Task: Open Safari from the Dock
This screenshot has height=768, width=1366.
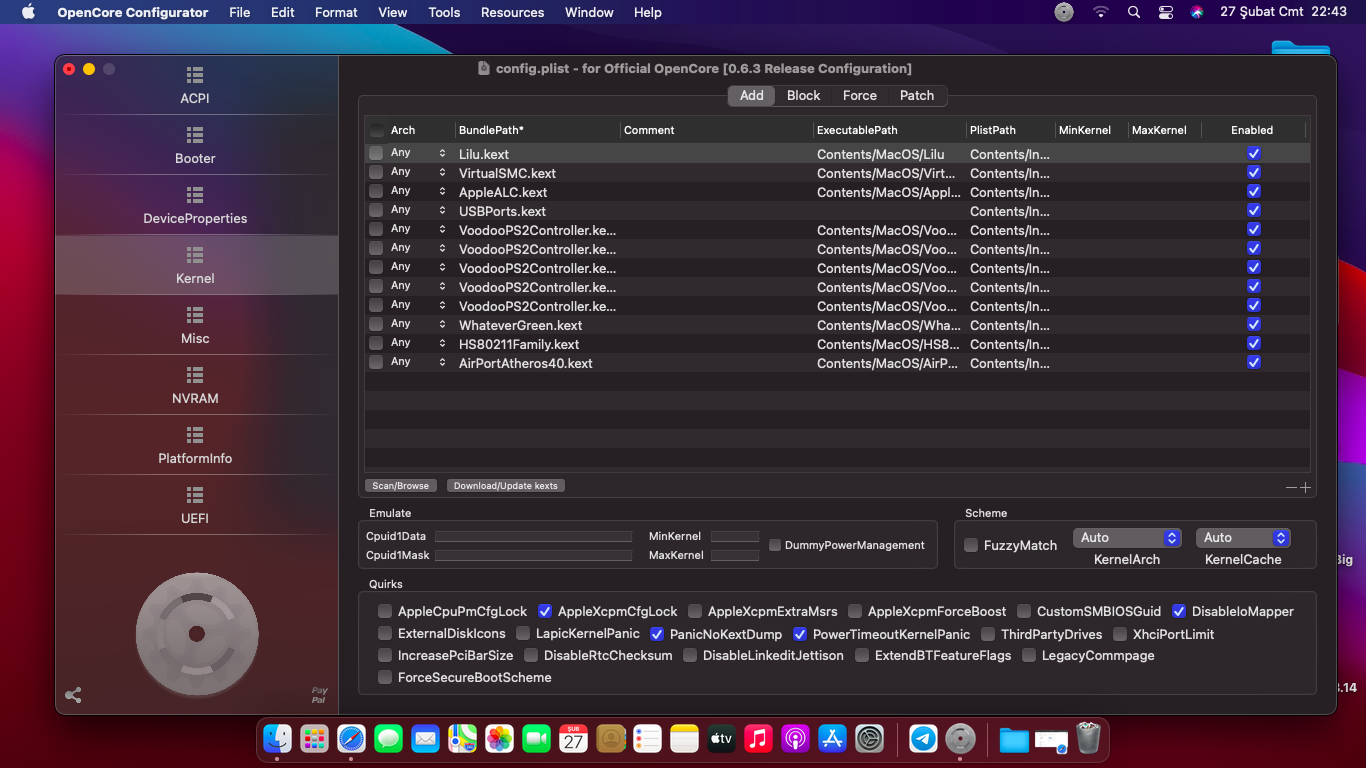Action: click(x=351, y=739)
